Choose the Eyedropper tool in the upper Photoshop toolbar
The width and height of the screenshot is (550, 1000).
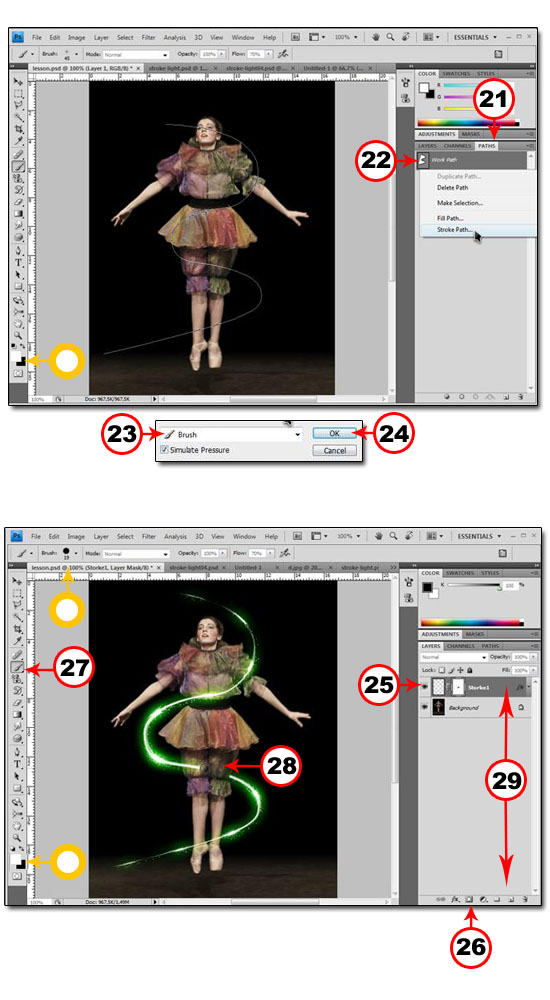point(18,141)
